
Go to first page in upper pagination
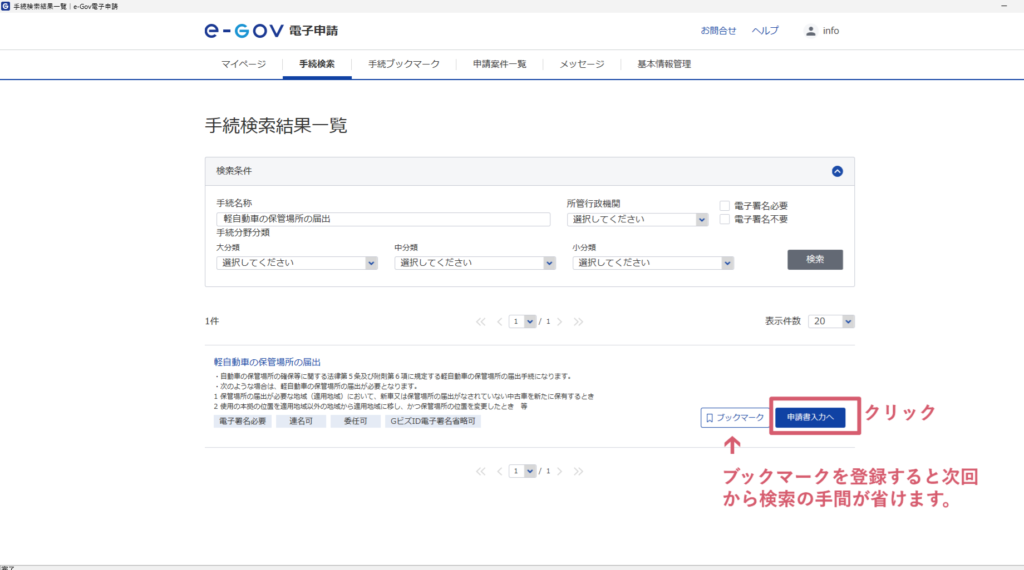(481, 322)
